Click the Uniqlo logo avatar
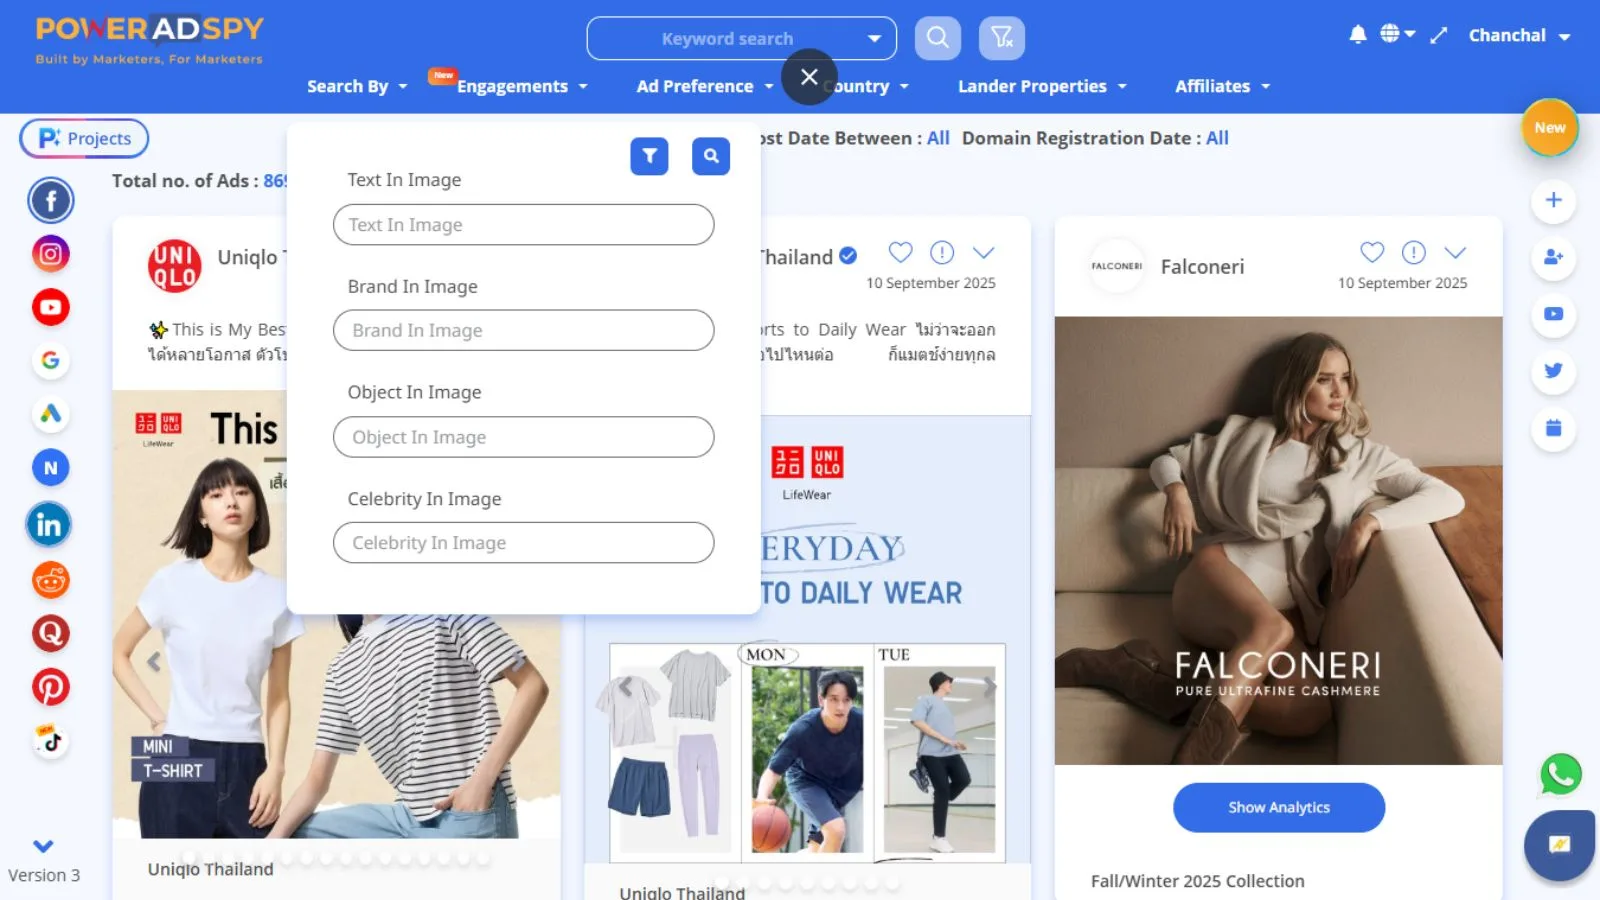1600x900 pixels. (175, 266)
